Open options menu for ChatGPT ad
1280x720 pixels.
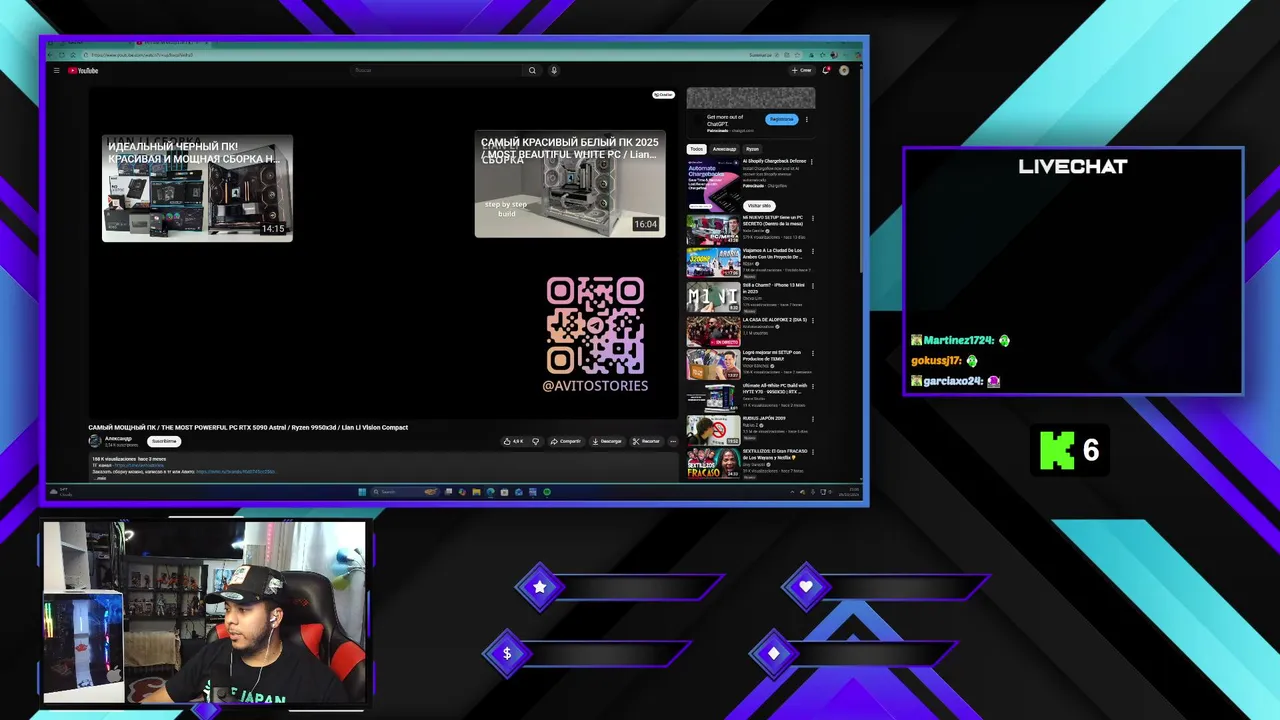click(807, 119)
